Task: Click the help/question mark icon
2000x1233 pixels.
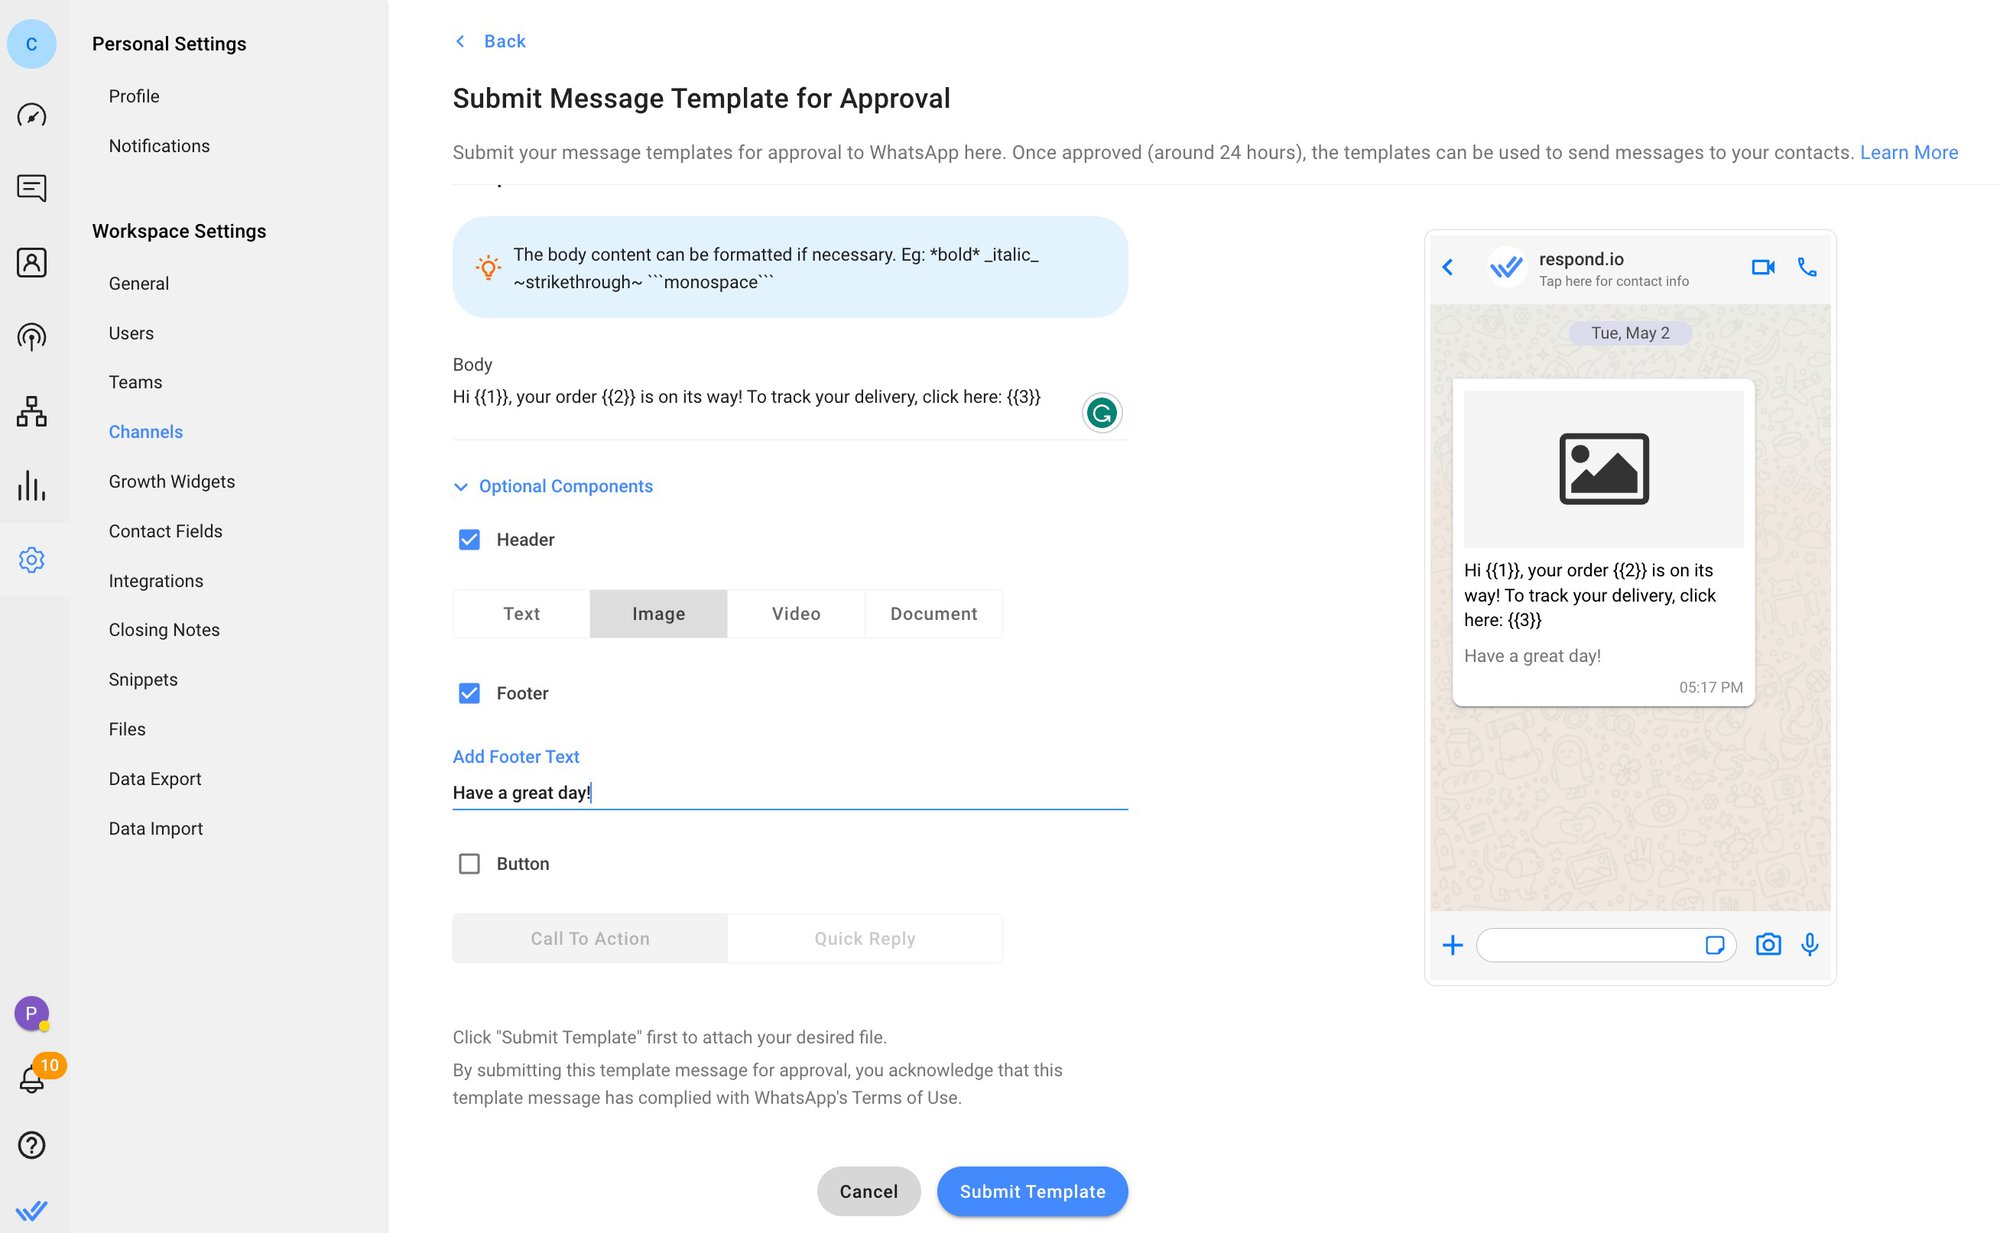Action: [x=33, y=1144]
